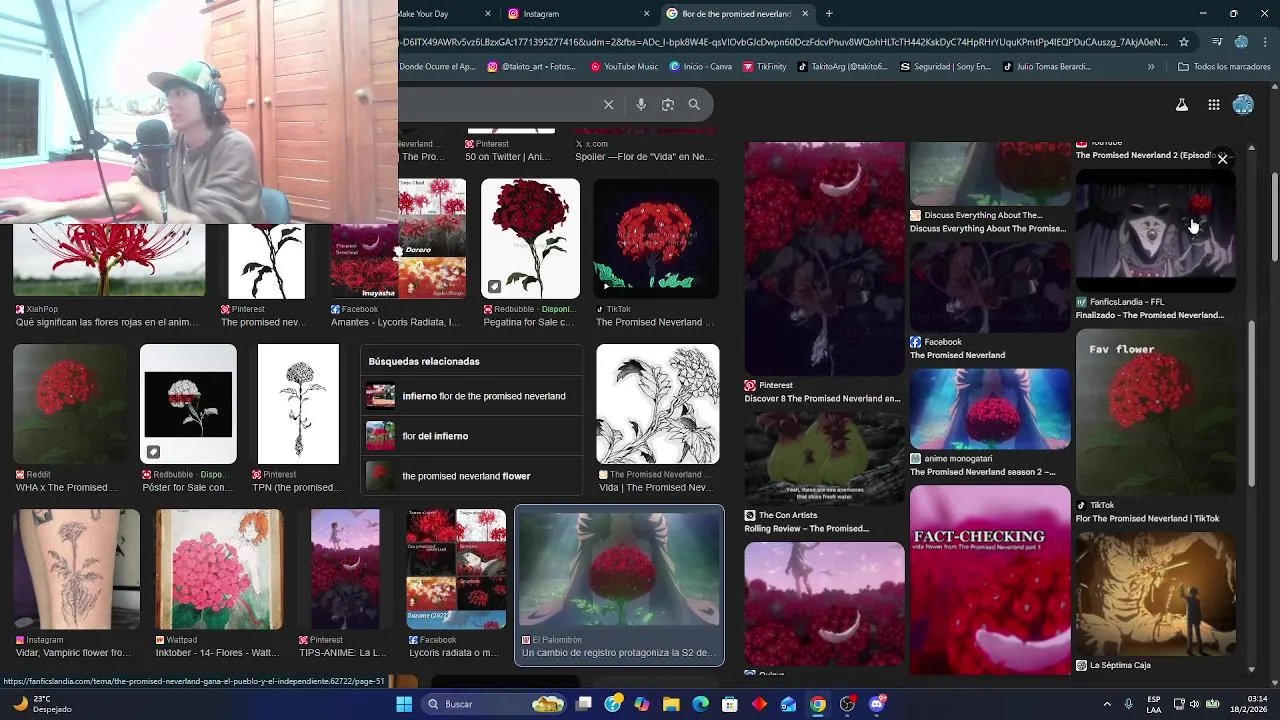Screen dimensions: 1280x720
Task: Open the Seguridad | Sony bookmark
Action: [x=945, y=67]
